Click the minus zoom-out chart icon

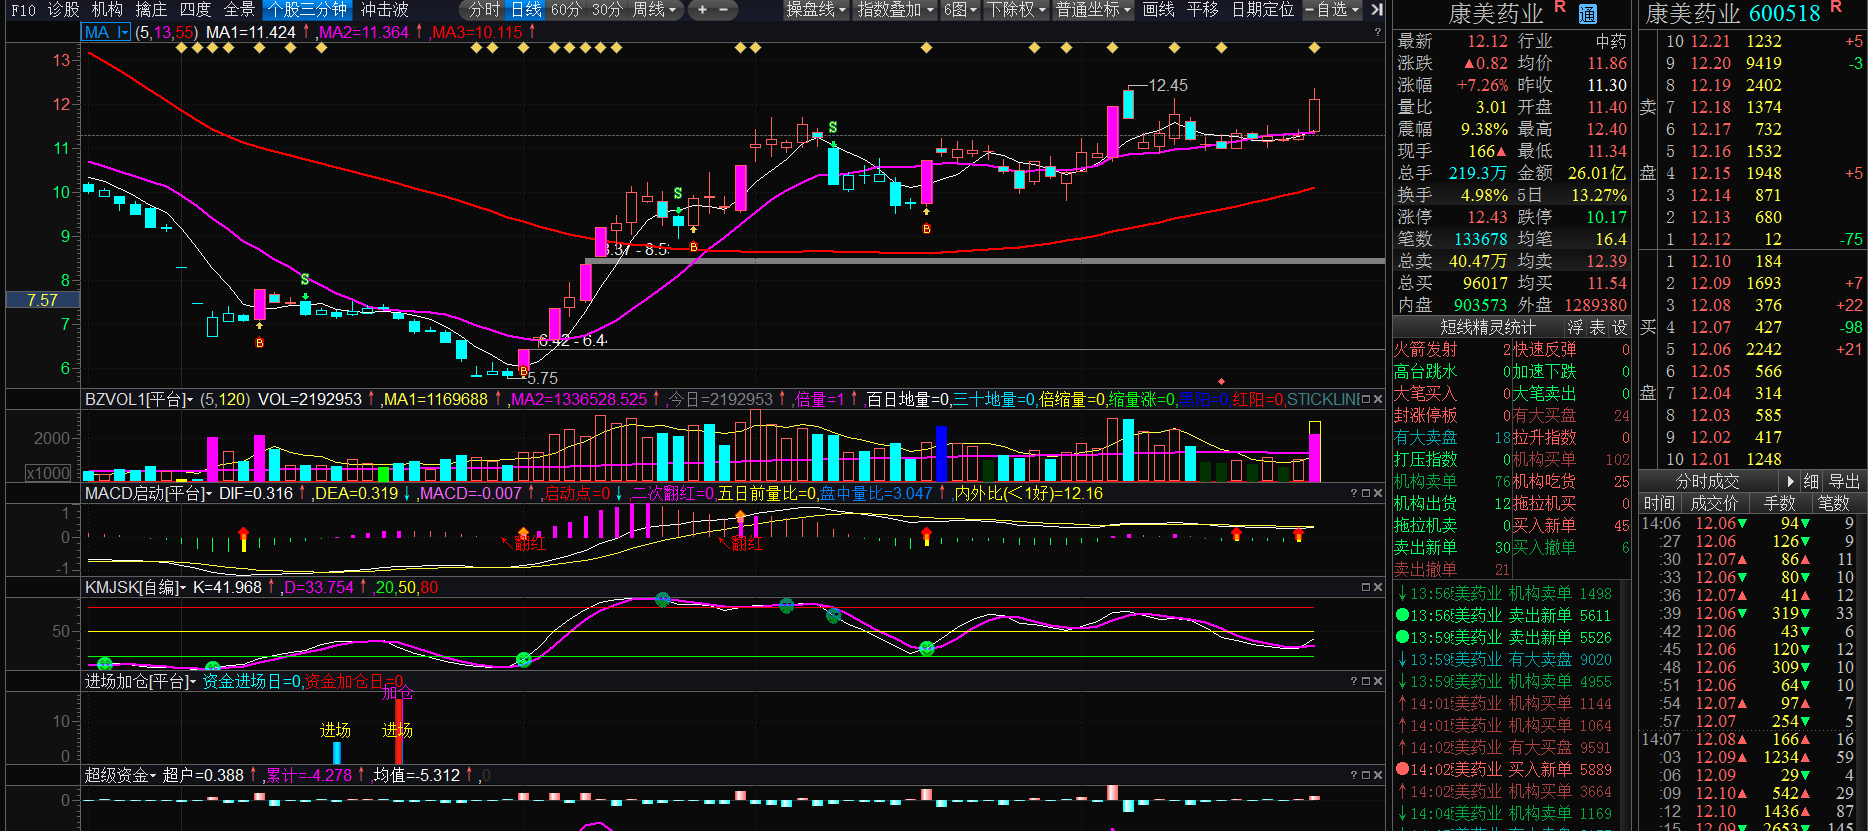coord(724,10)
